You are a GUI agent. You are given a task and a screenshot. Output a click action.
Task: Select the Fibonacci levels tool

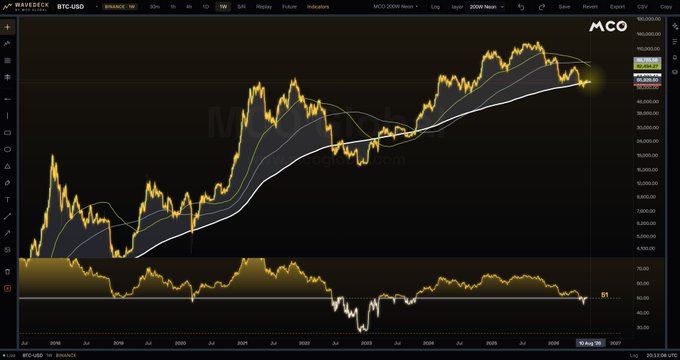7,78
